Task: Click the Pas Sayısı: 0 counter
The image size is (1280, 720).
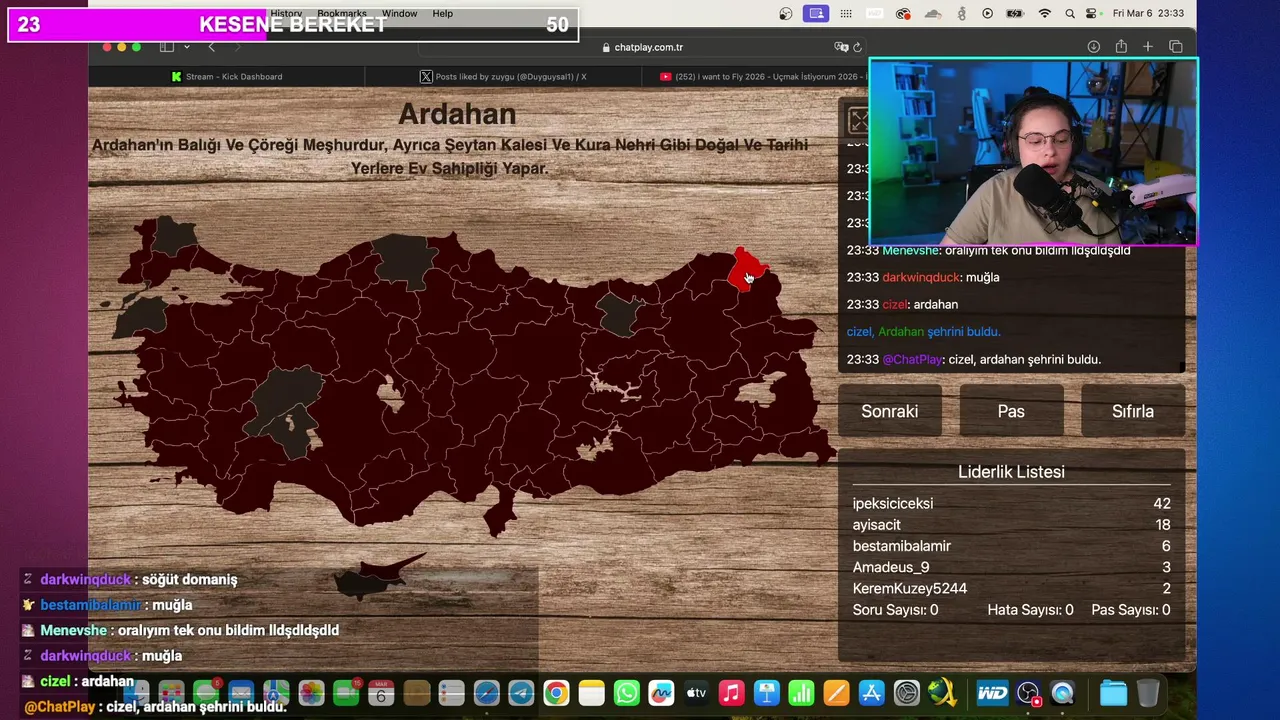Action: click(x=1131, y=610)
